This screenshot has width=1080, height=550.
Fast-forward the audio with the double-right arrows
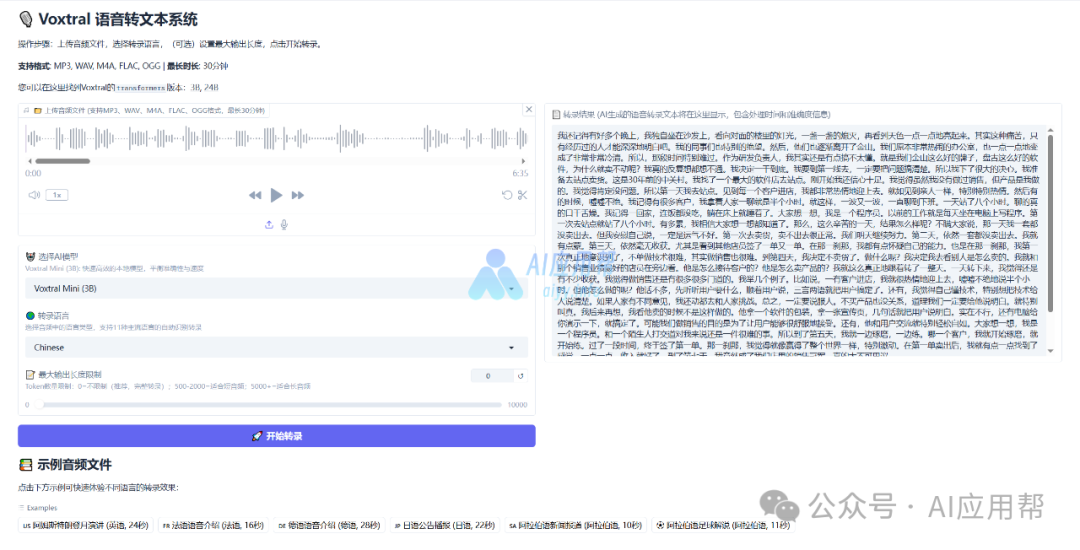click(298, 195)
